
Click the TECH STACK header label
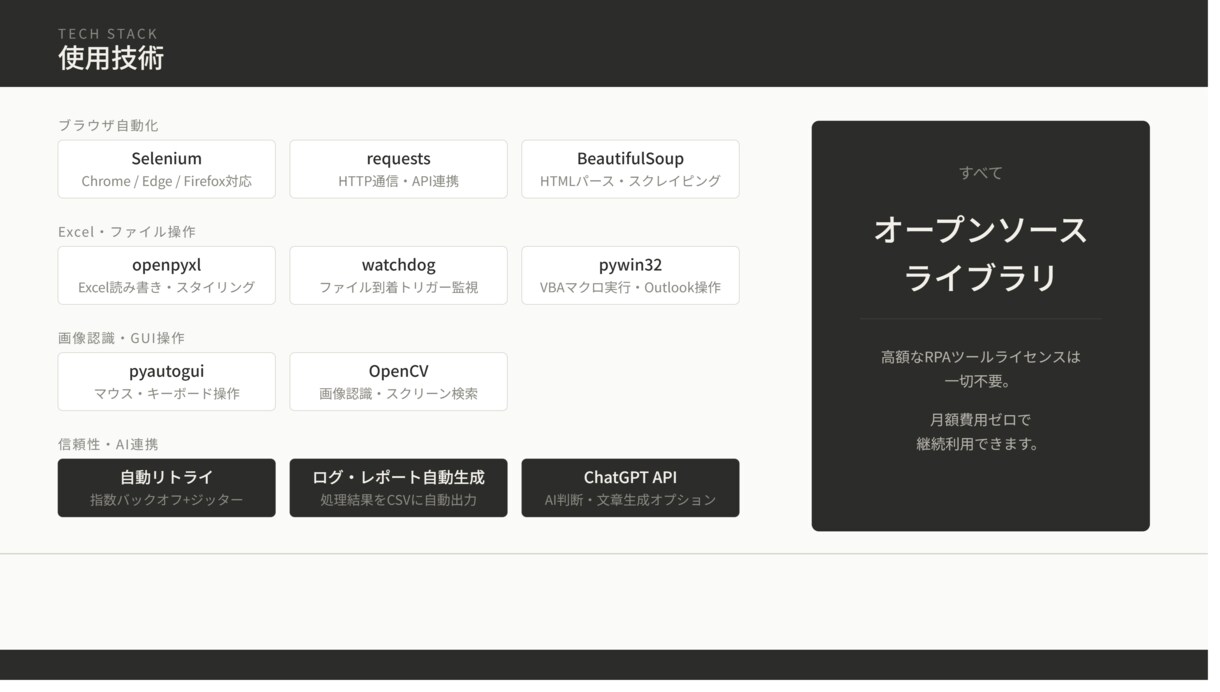109,34
